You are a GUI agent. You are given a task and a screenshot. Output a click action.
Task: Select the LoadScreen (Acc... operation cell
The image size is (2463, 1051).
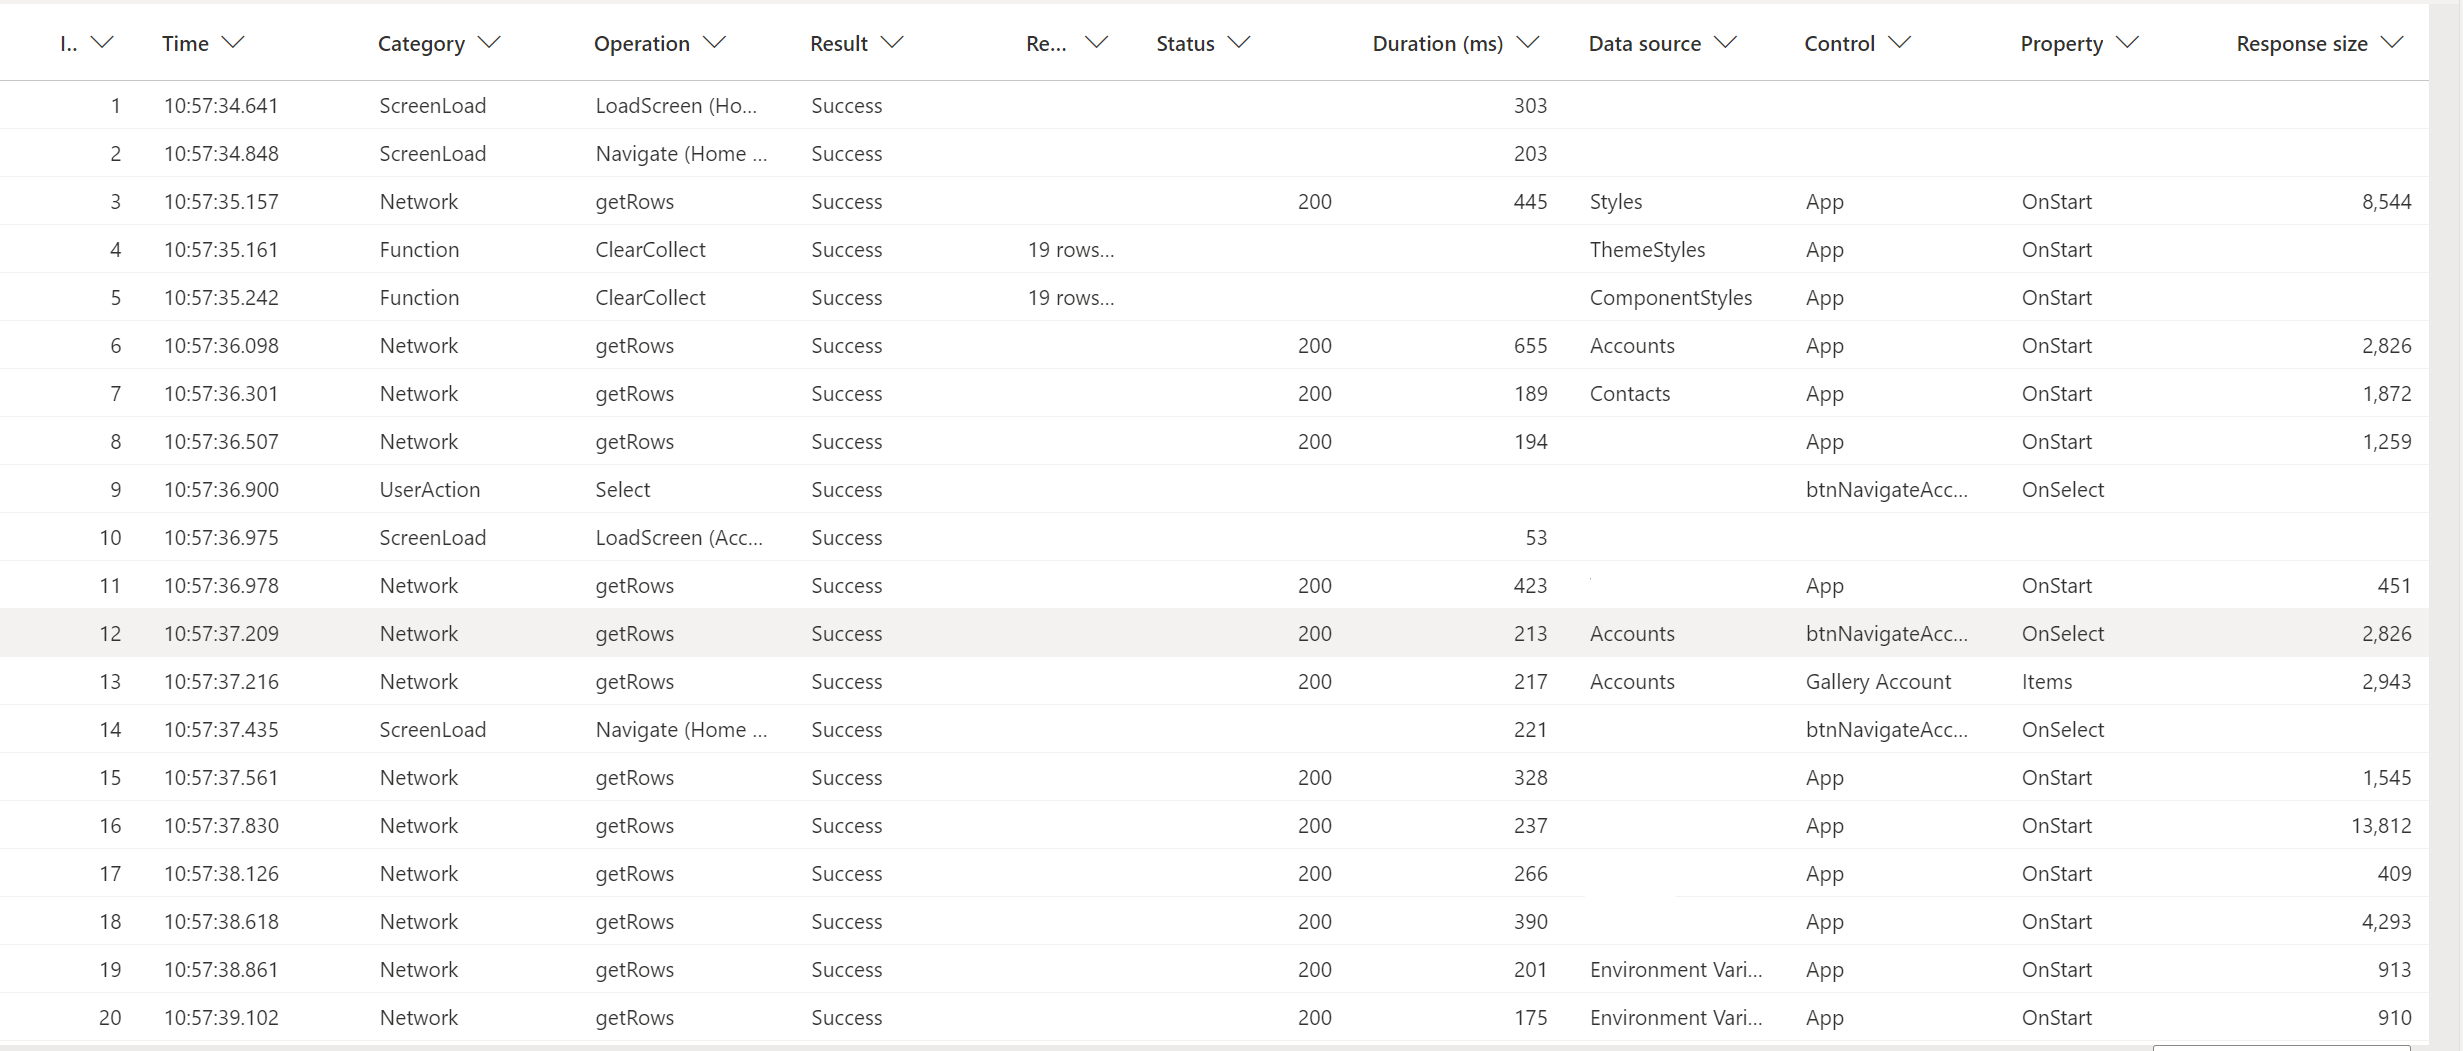tap(679, 538)
